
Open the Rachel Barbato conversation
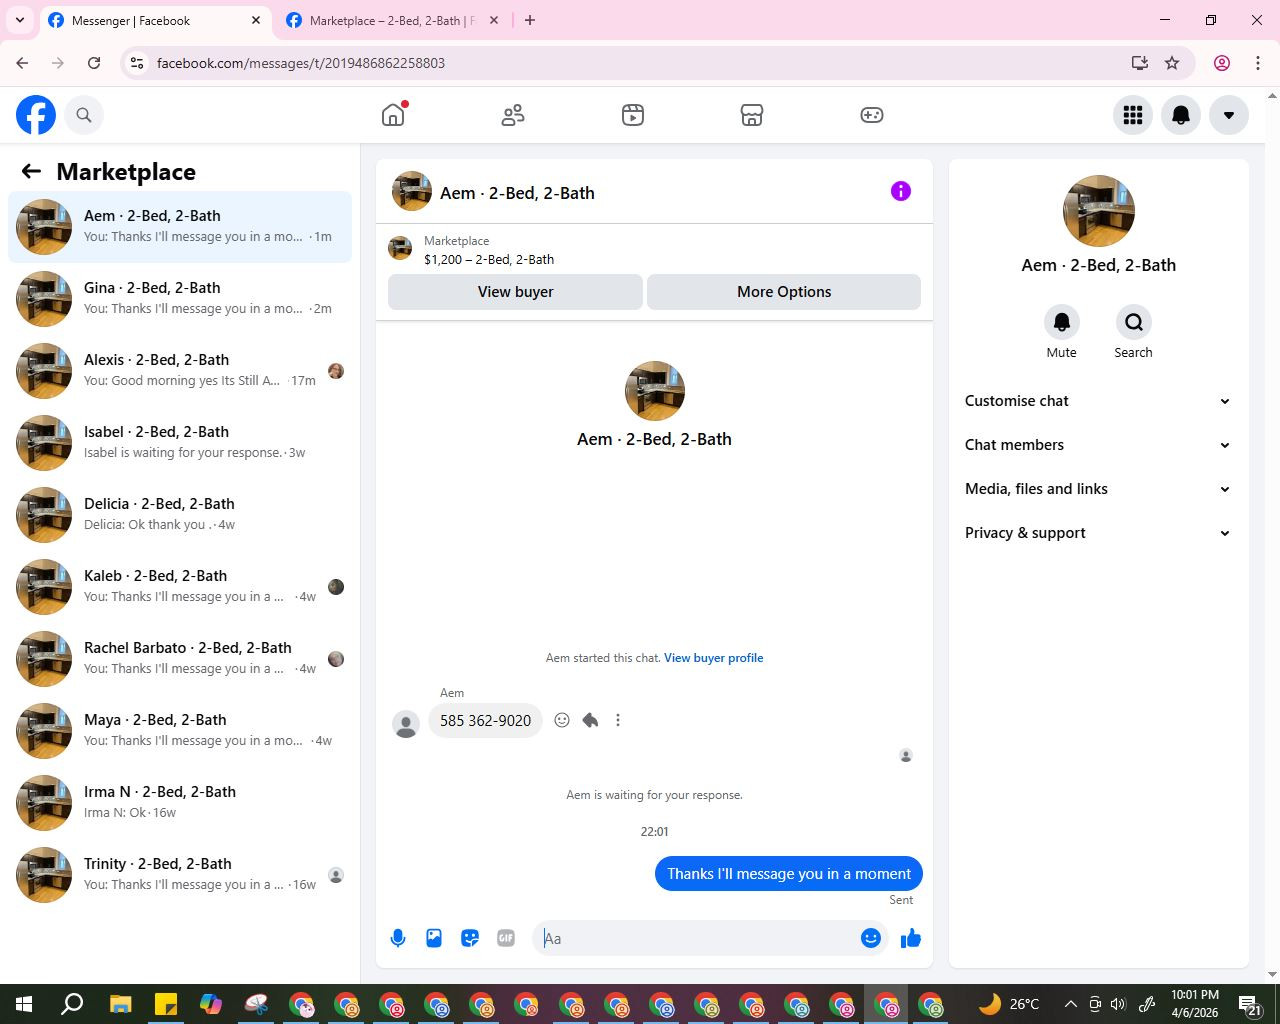tap(180, 659)
